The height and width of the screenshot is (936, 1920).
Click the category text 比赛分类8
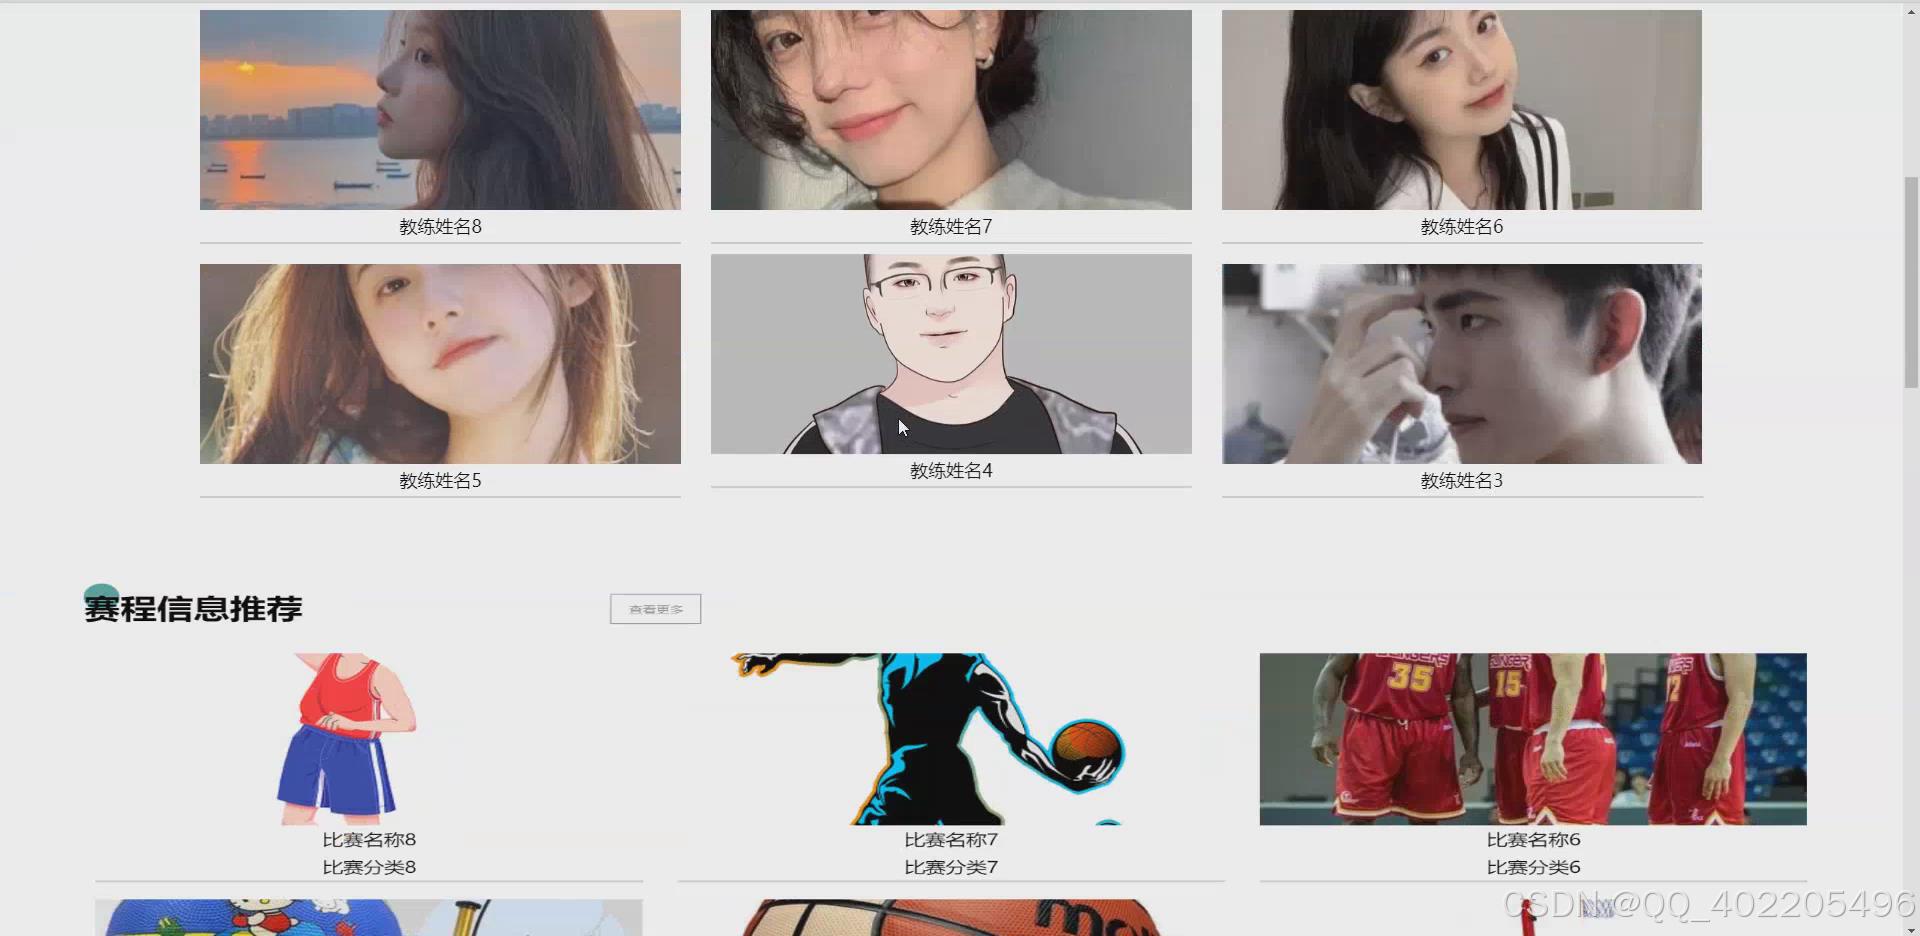369,867
